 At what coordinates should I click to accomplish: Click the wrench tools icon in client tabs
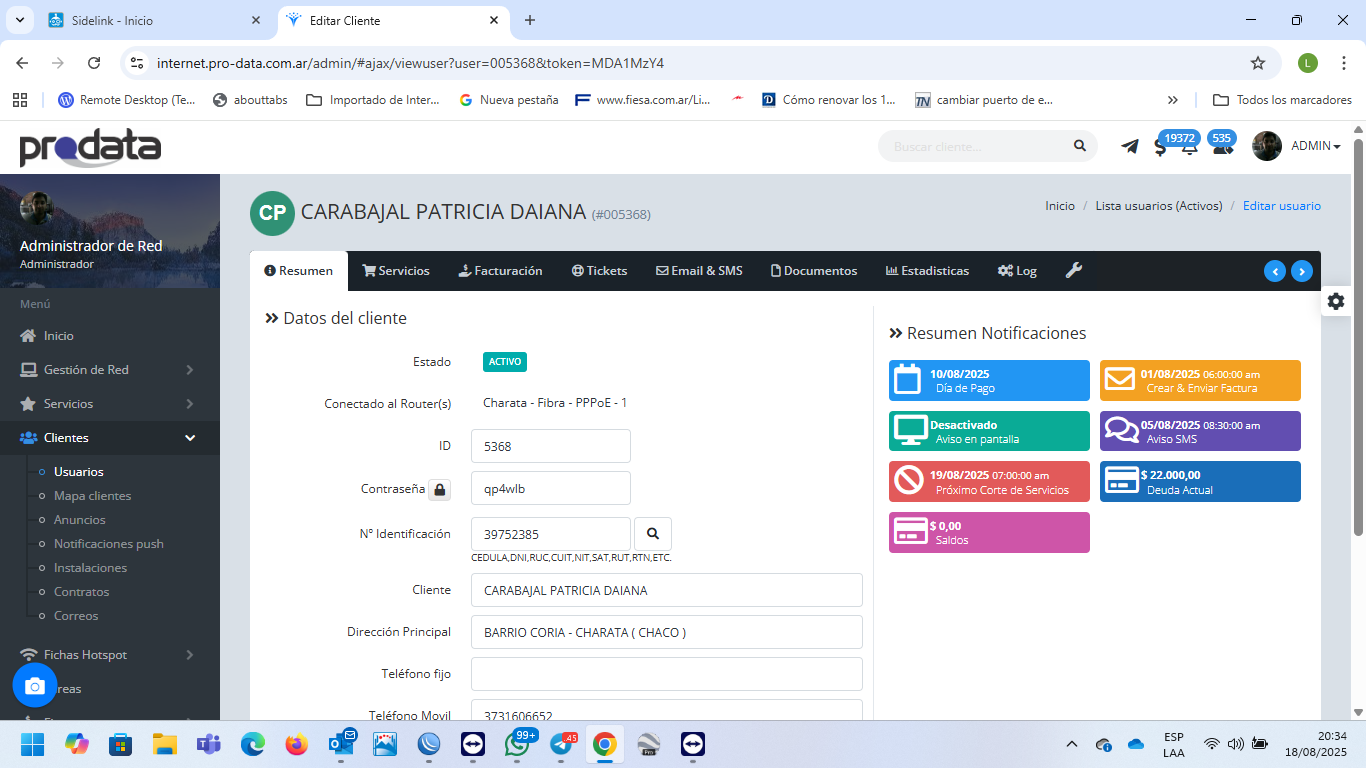pyautogui.click(x=1073, y=270)
